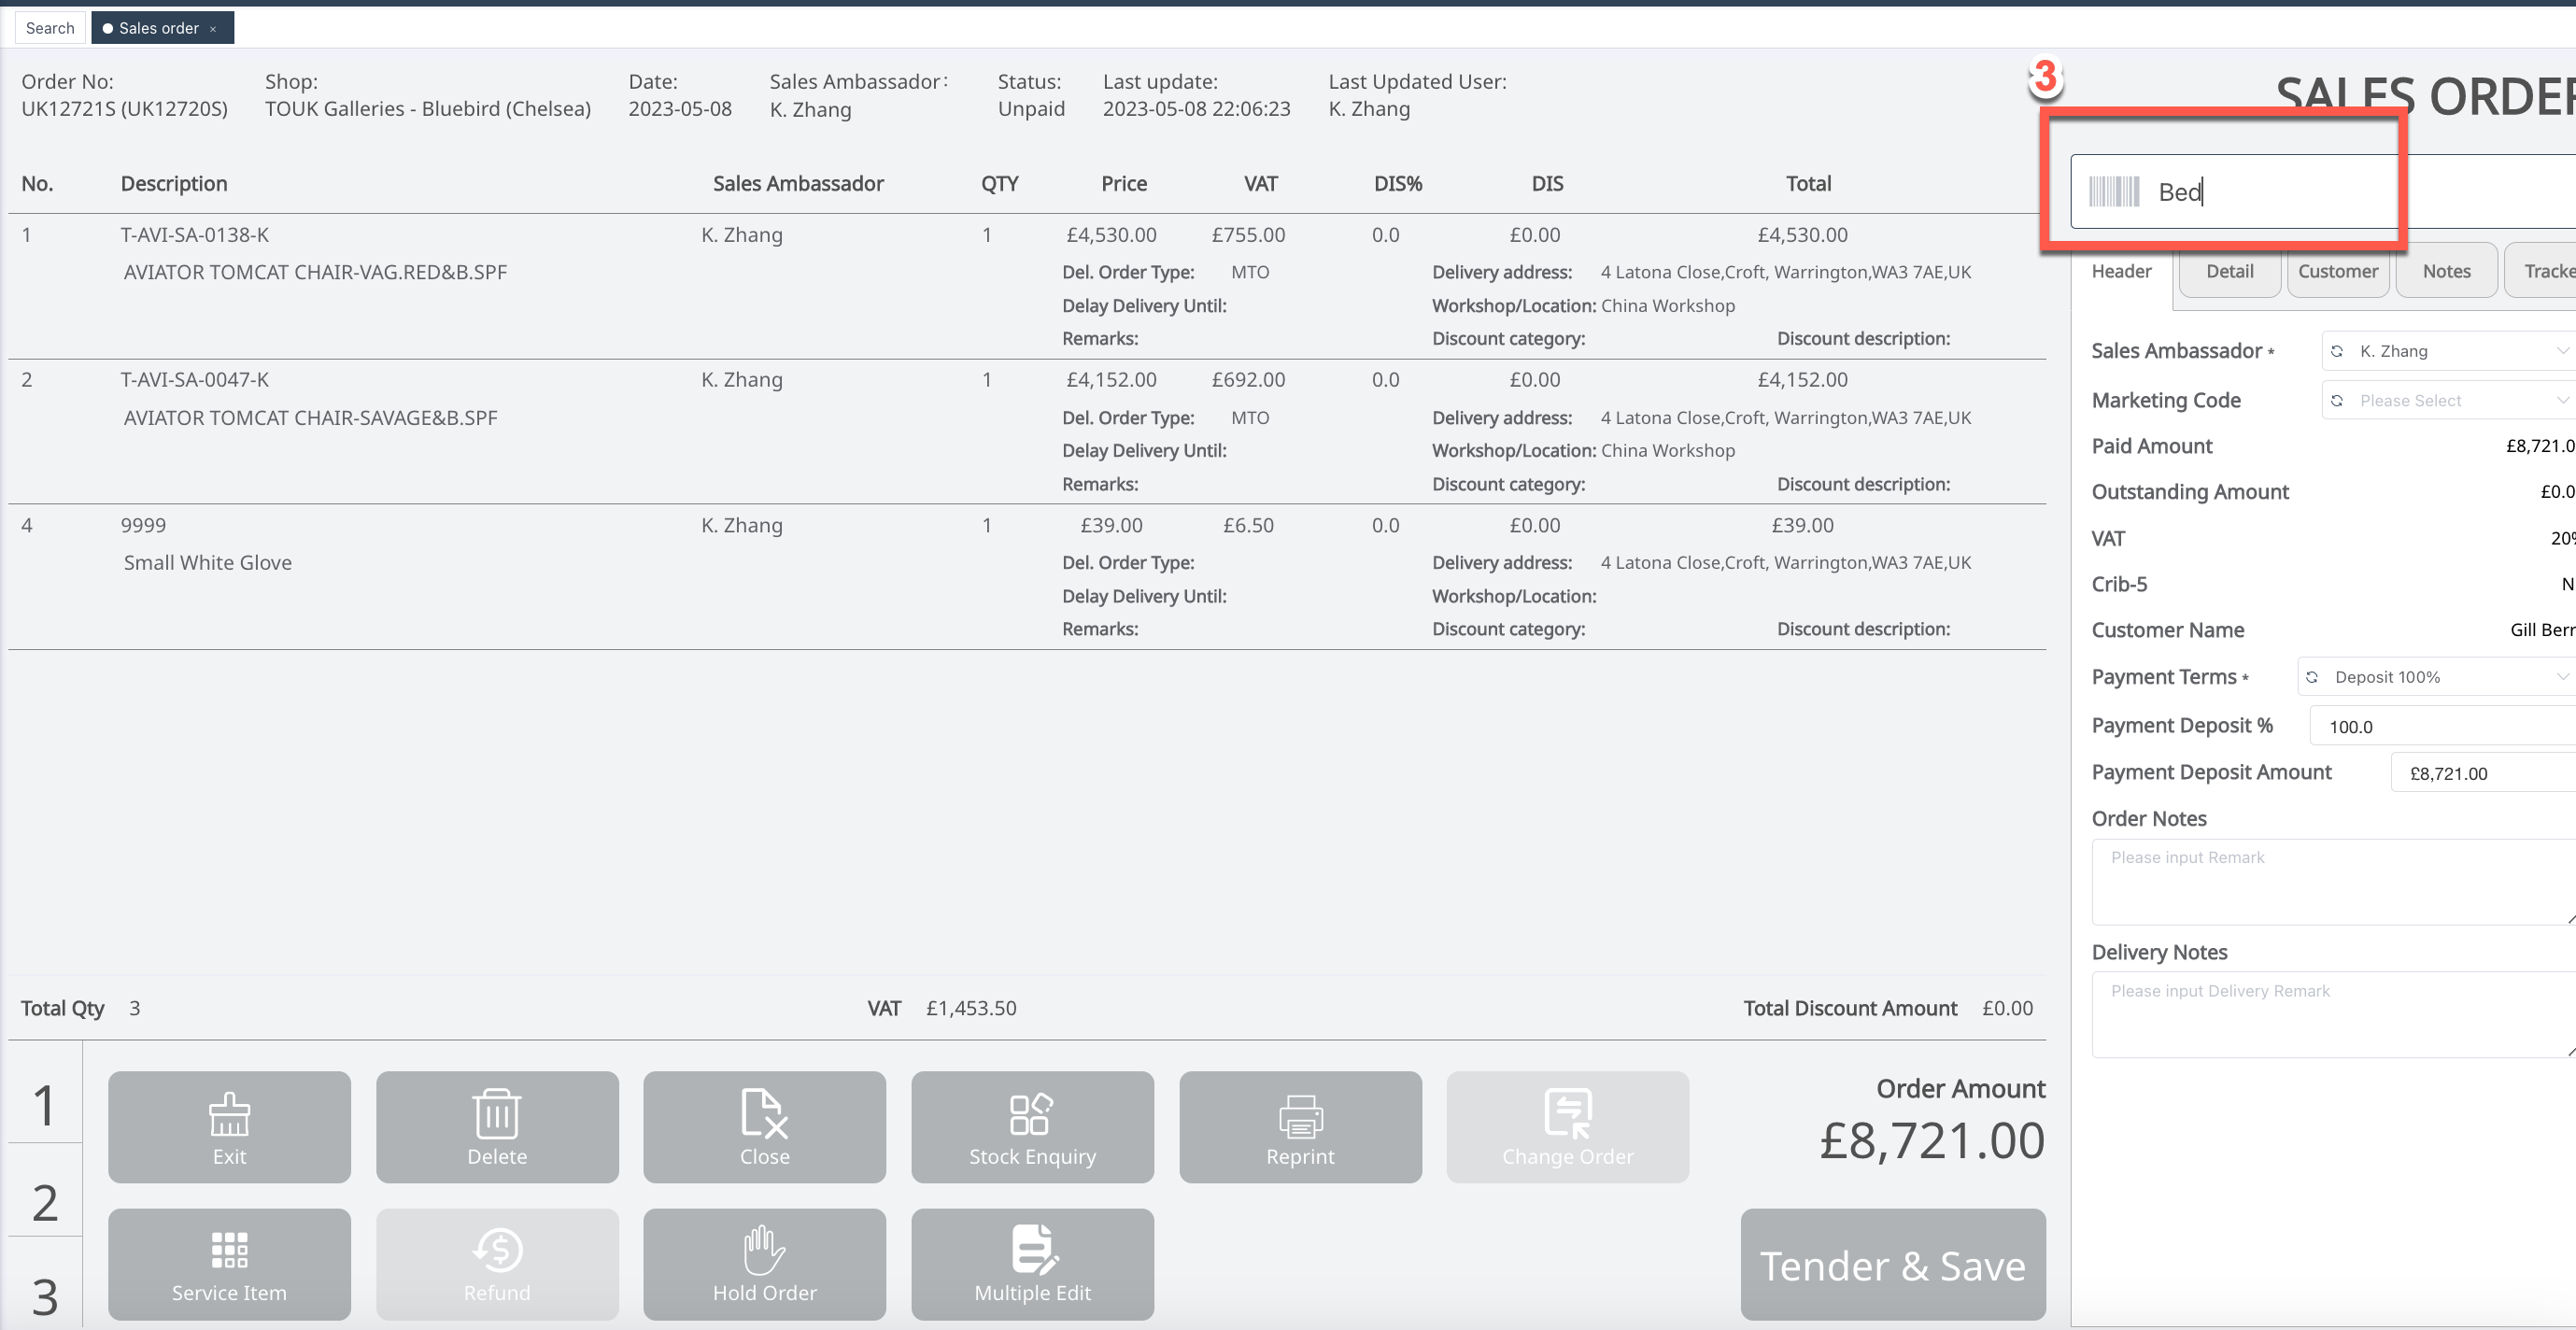The image size is (2576, 1330).
Task: Click the Exit brush icon button
Action: pos(229,1127)
